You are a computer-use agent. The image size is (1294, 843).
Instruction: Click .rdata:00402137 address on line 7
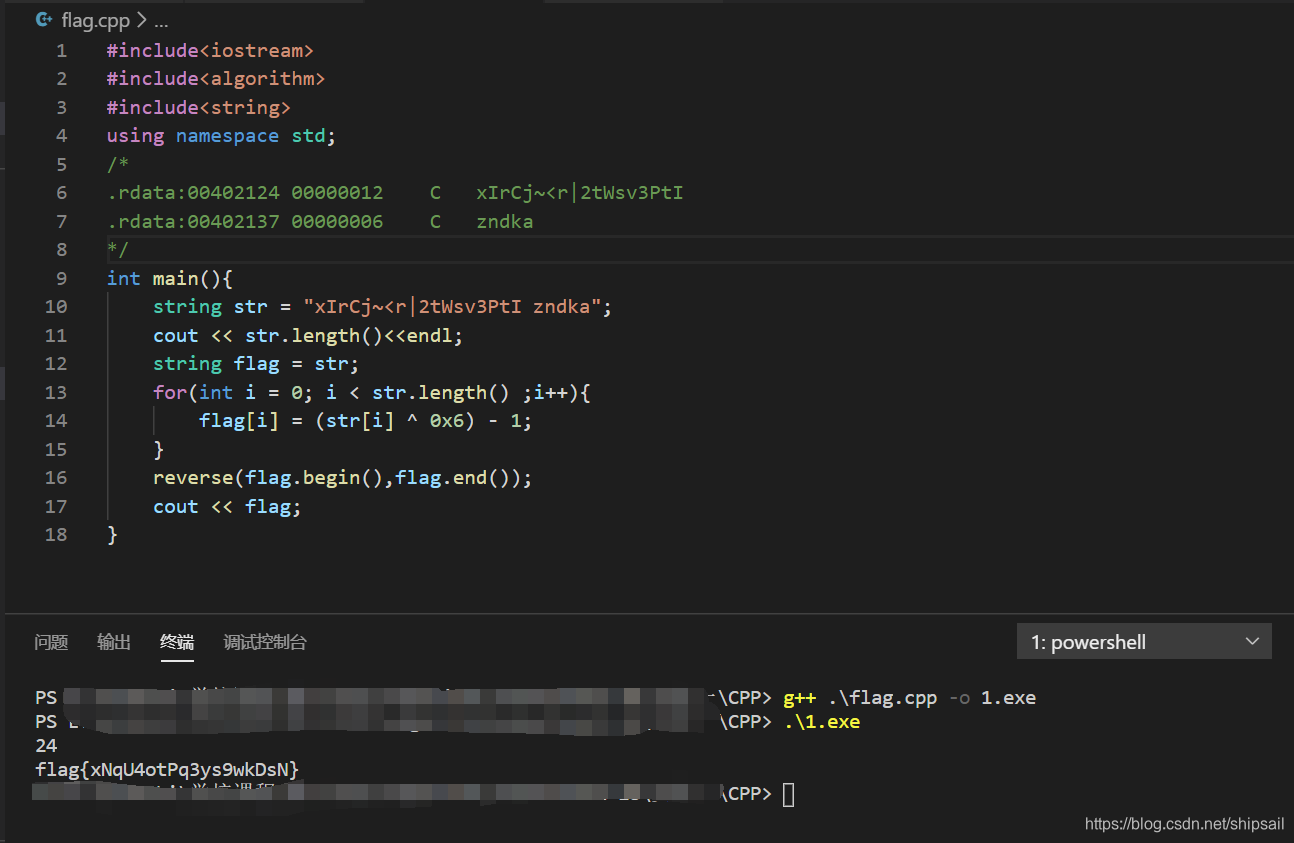pyautogui.click(x=193, y=221)
